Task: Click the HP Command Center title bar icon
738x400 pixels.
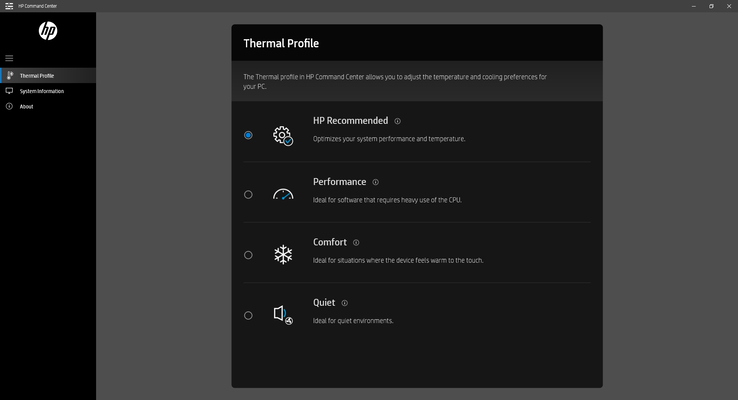Action: click(9, 5)
